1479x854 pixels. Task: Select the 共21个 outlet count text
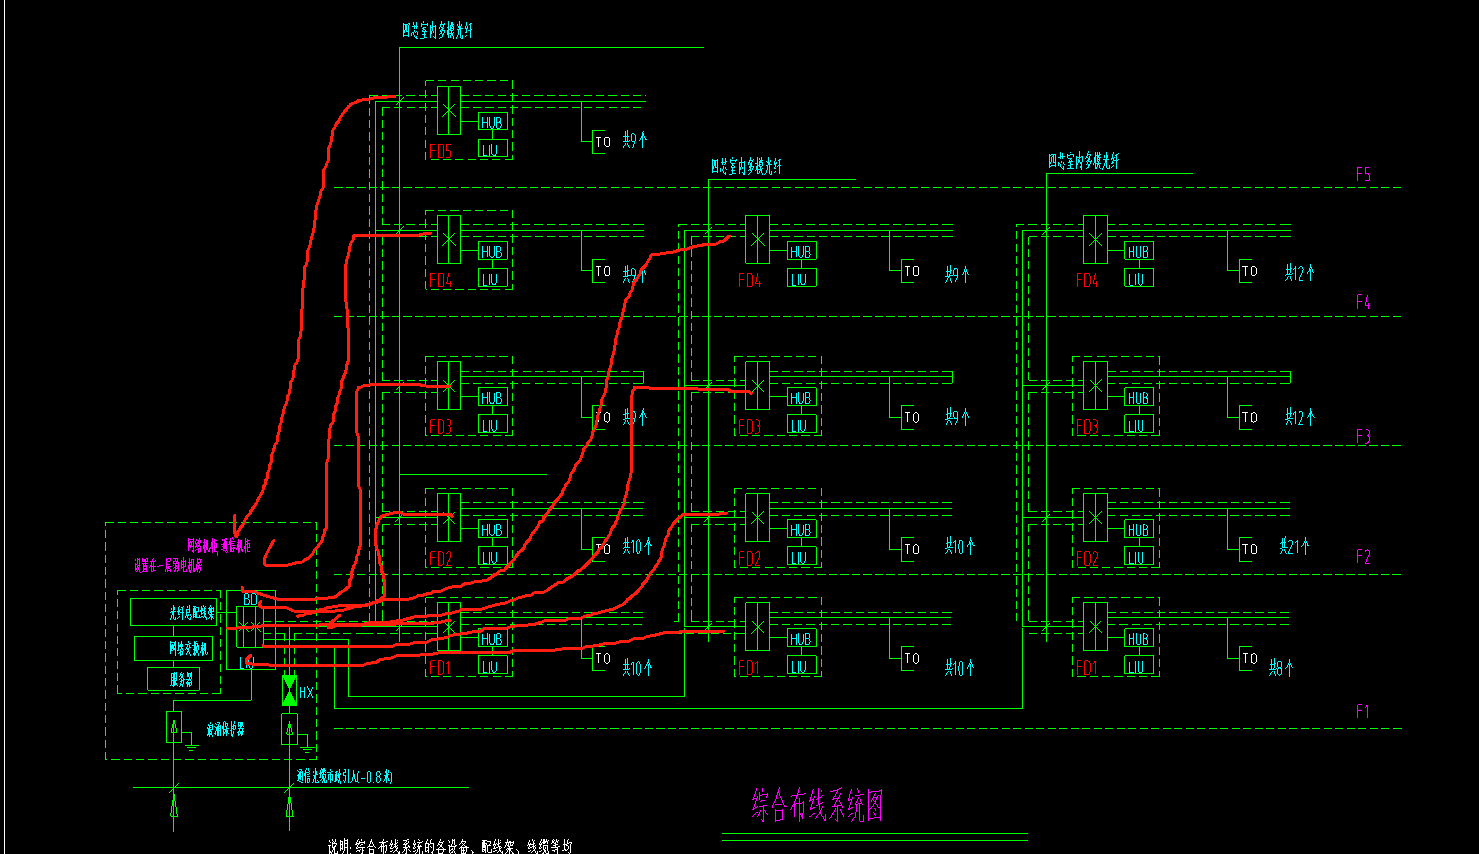[x=1295, y=546]
